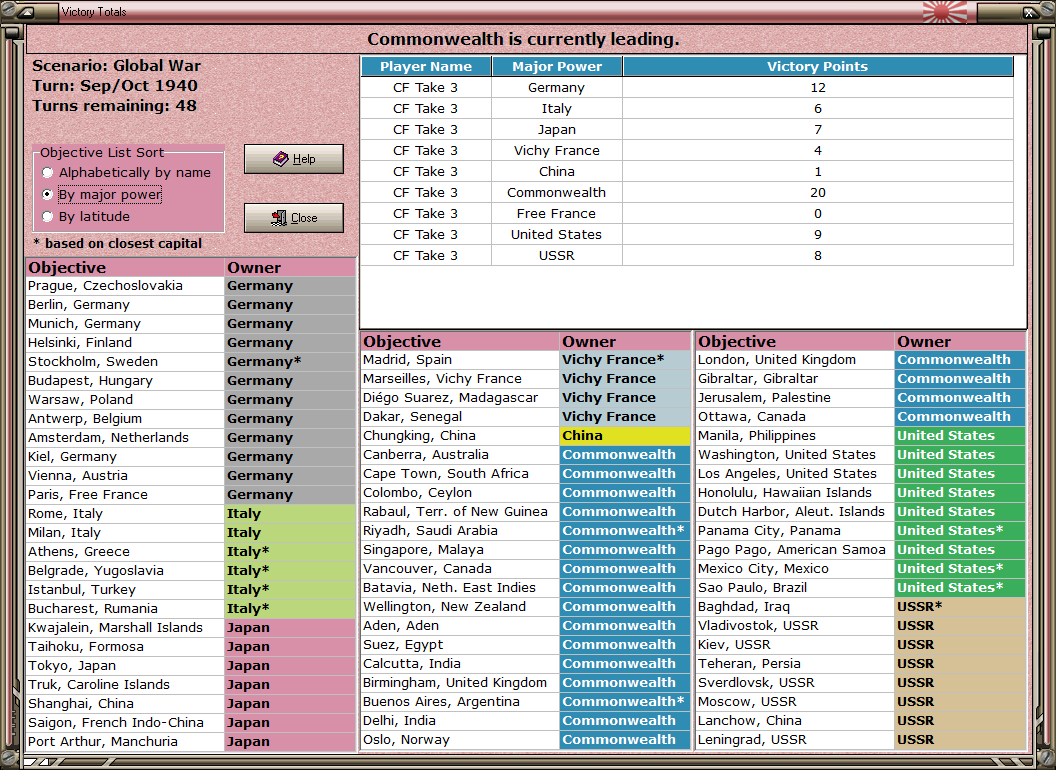Select By major power sort option
This screenshot has height=770, width=1056.
click(x=47, y=194)
